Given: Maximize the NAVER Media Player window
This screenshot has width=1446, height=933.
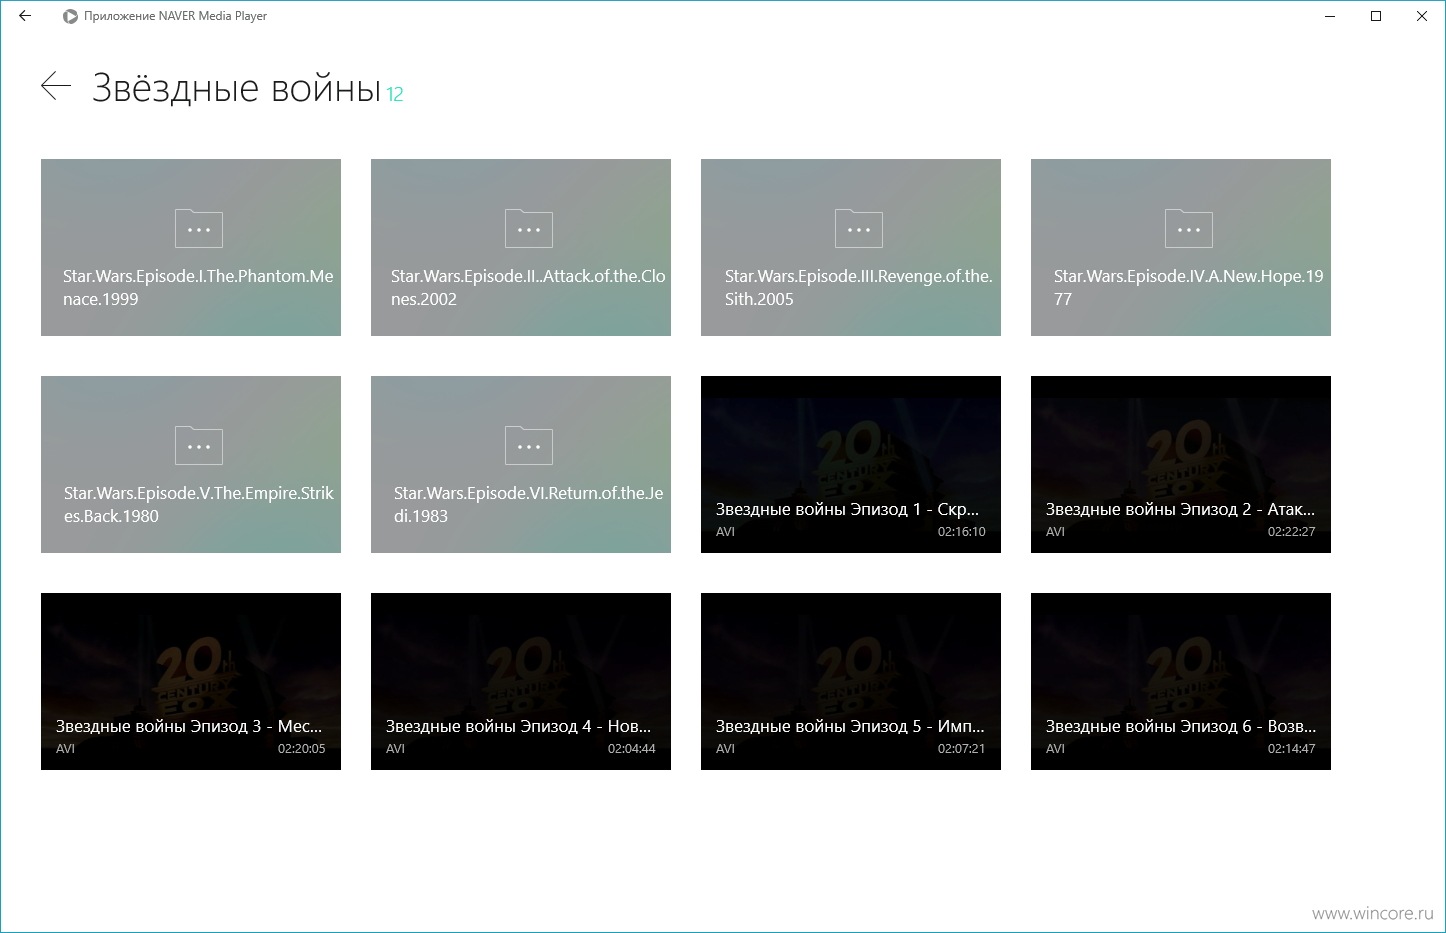Looking at the screenshot, I should (x=1376, y=16).
